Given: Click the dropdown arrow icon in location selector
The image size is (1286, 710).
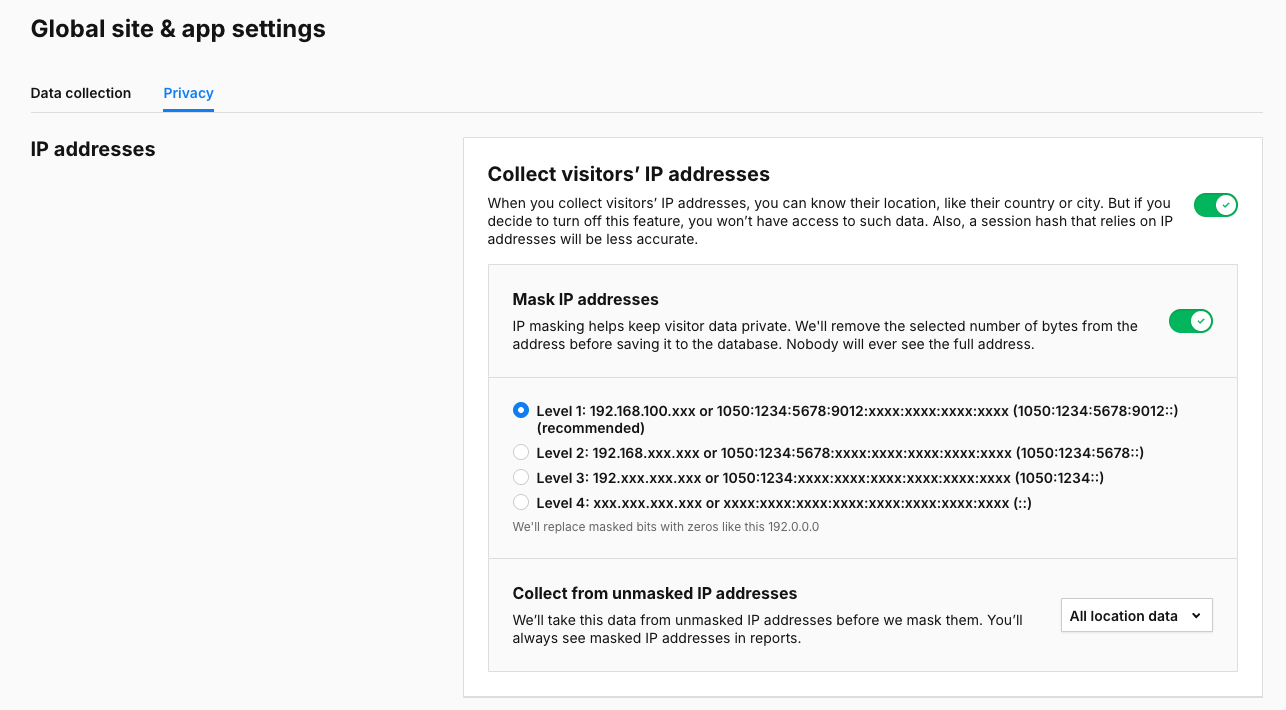Looking at the screenshot, I should coord(1197,615).
